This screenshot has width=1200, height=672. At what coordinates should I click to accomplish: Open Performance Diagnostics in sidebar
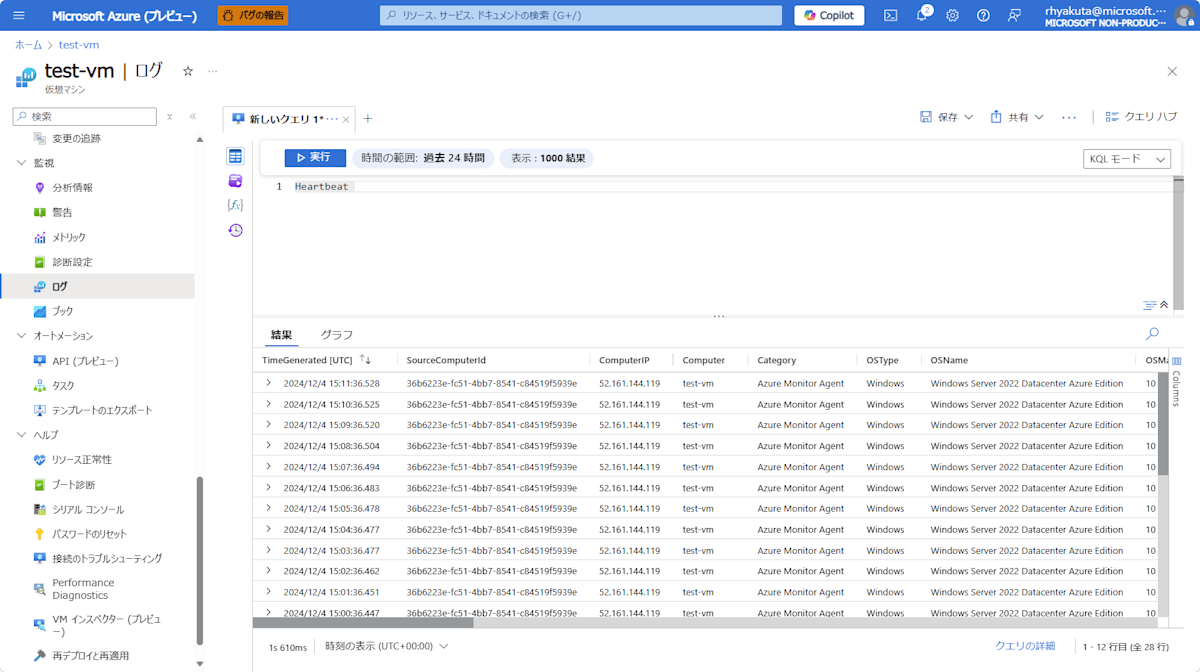(x=83, y=589)
